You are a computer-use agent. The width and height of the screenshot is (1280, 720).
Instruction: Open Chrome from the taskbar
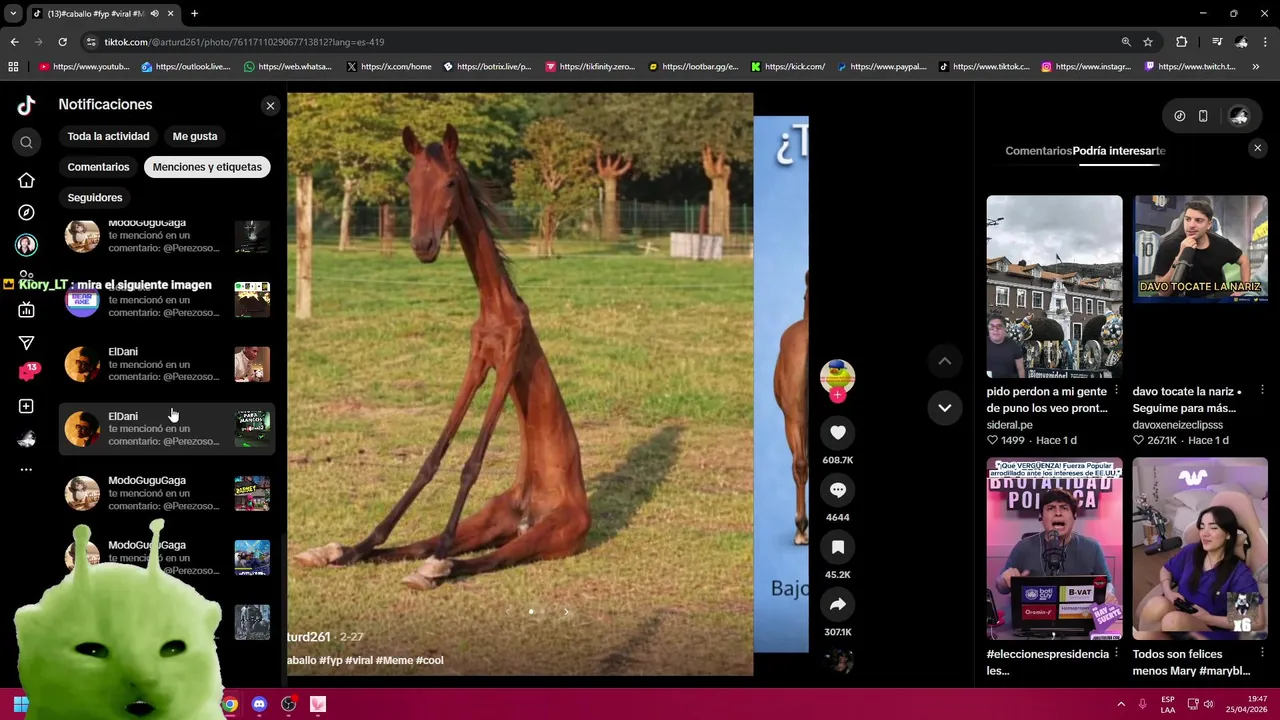tap(230, 704)
